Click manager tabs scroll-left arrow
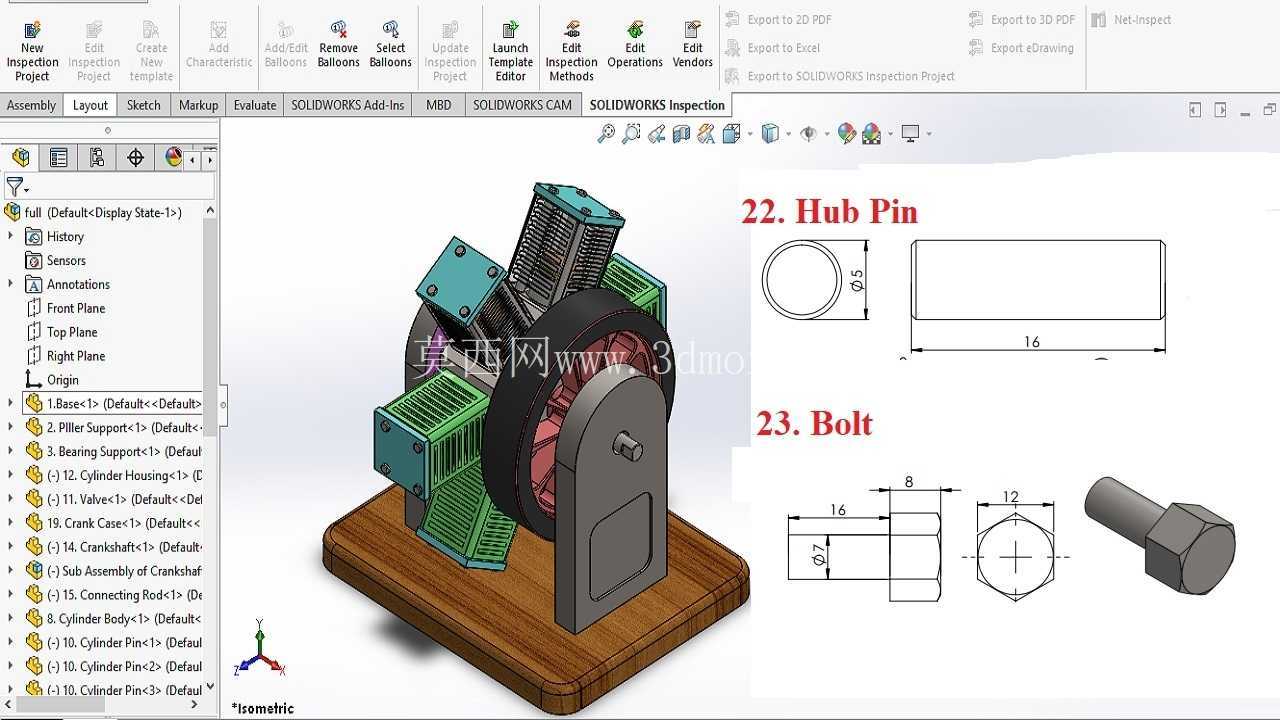The width and height of the screenshot is (1280, 720). click(x=192, y=159)
